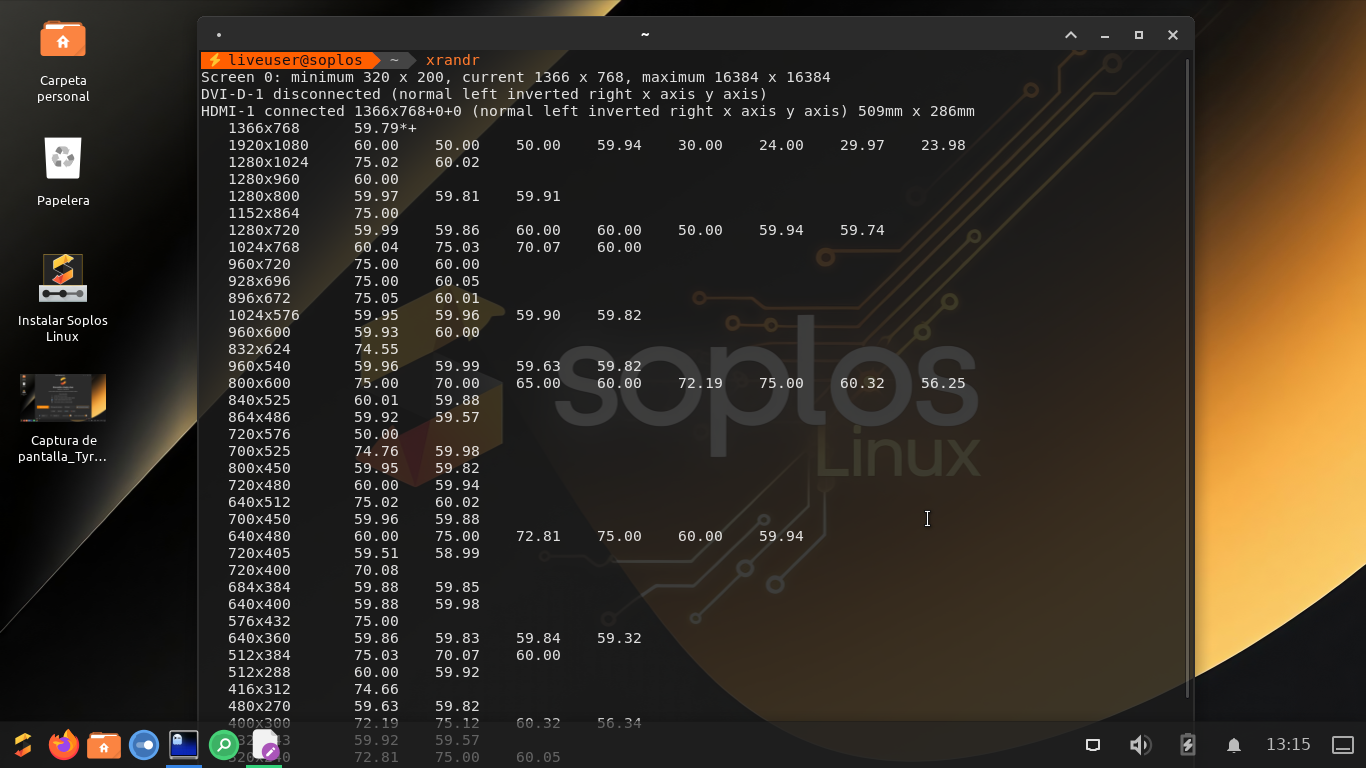The image size is (1366, 768).
Task: Open the notifications bell
Action: click(1234, 745)
